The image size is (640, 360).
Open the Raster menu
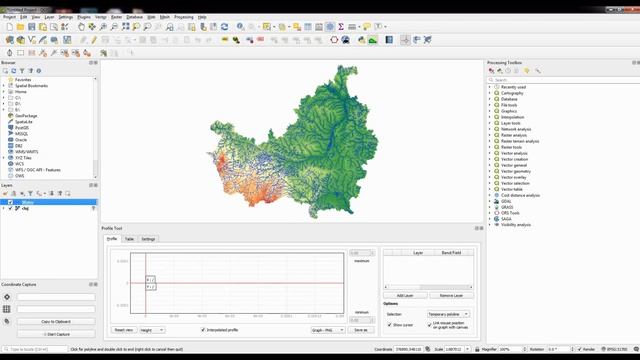116,17
